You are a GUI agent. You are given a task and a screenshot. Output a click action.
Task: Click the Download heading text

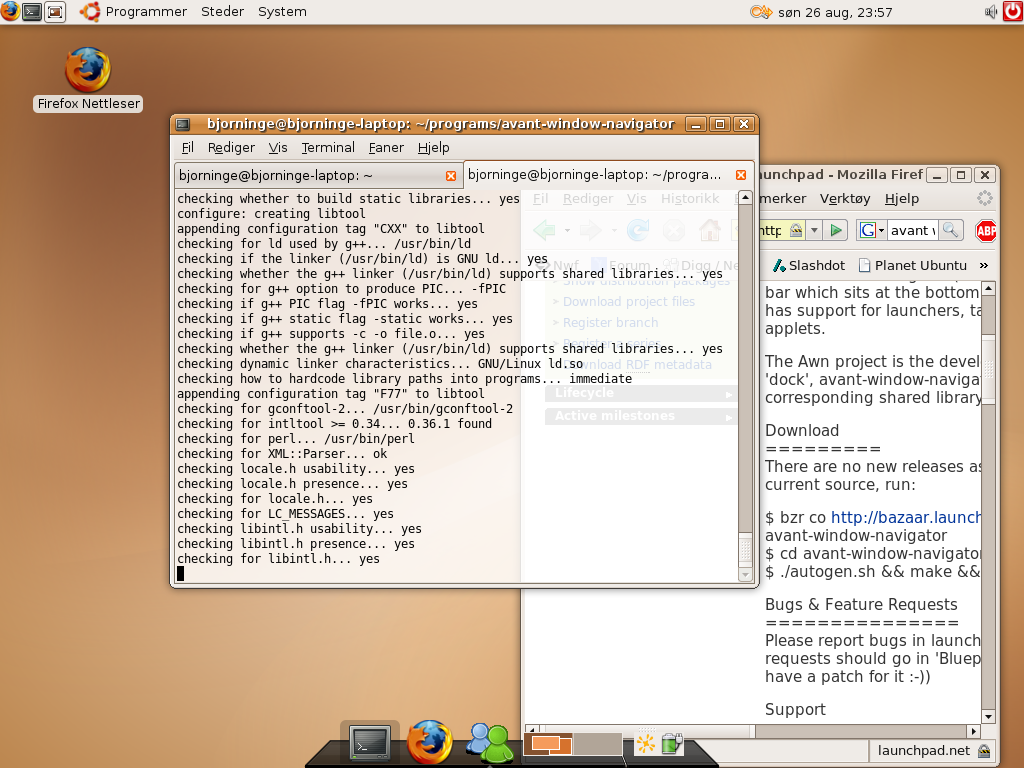[x=802, y=430]
